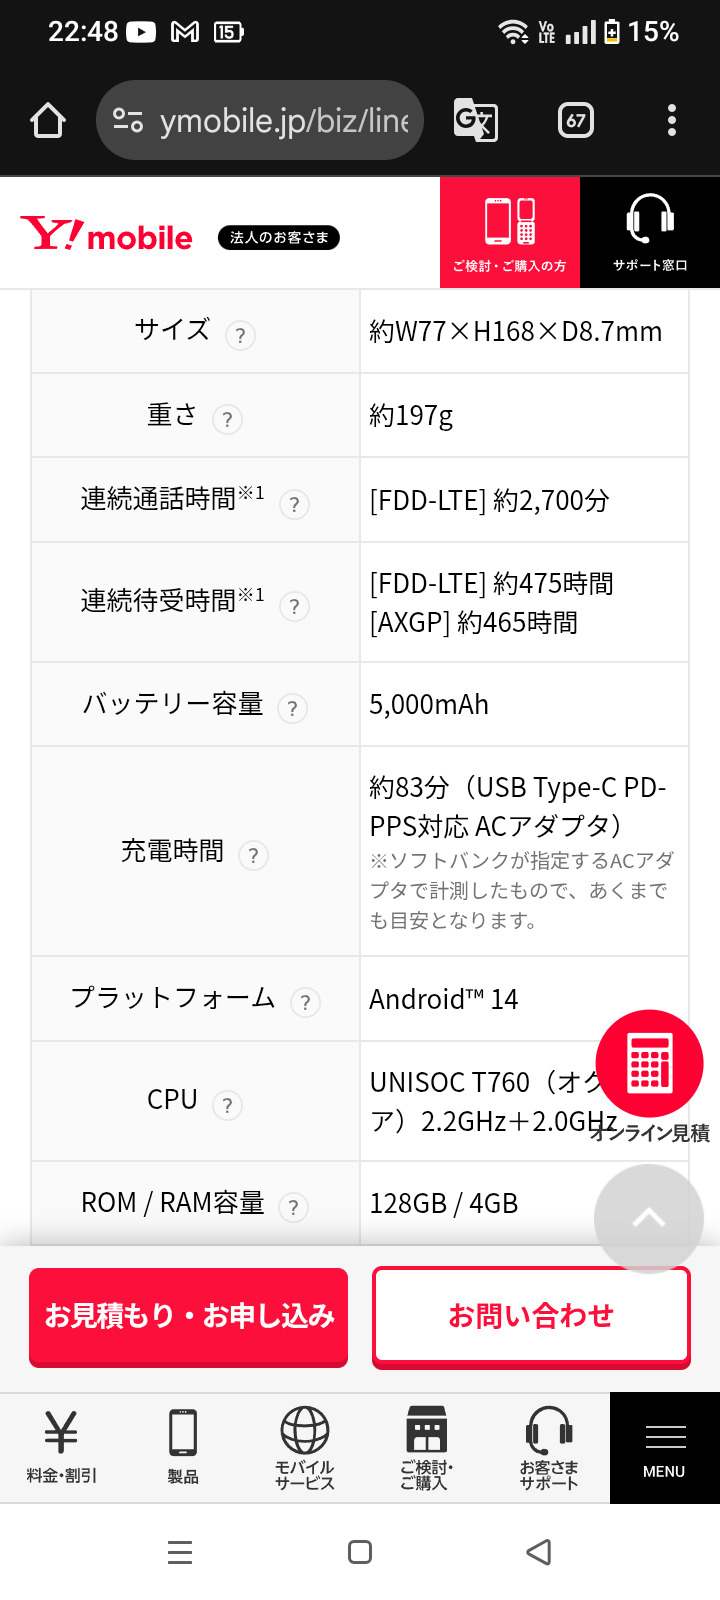720x1600 pixels.
Task: Open the Chrome three-dot overflow menu
Action: pos(671,121)
